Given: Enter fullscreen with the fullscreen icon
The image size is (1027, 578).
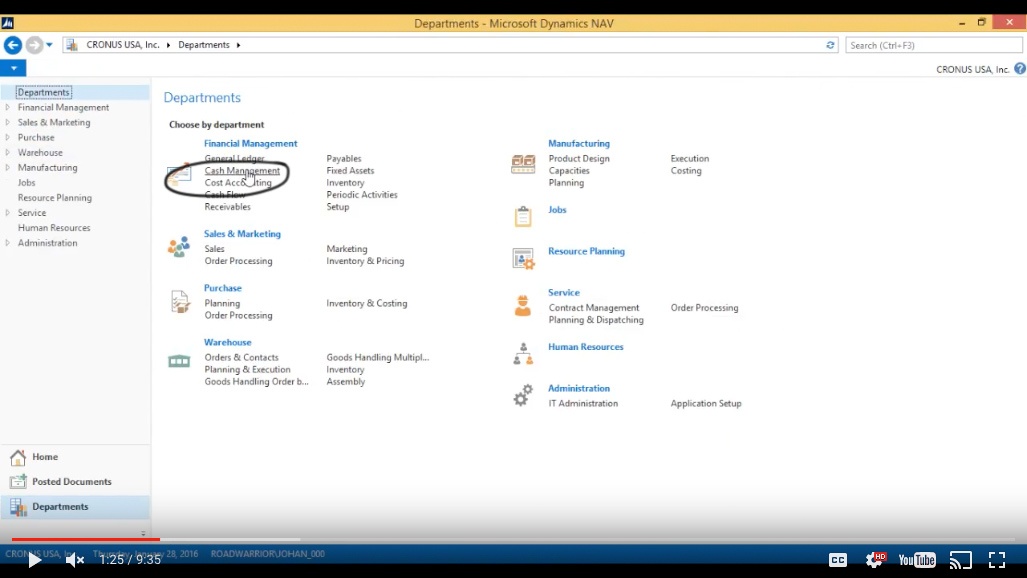Looking at the screenshot, I should click(997, 560).
